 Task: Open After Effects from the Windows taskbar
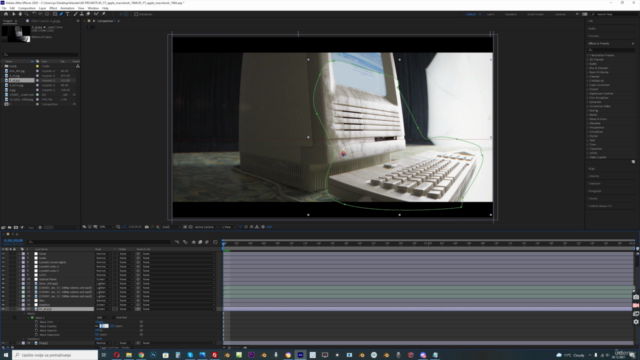coord(300,355)
